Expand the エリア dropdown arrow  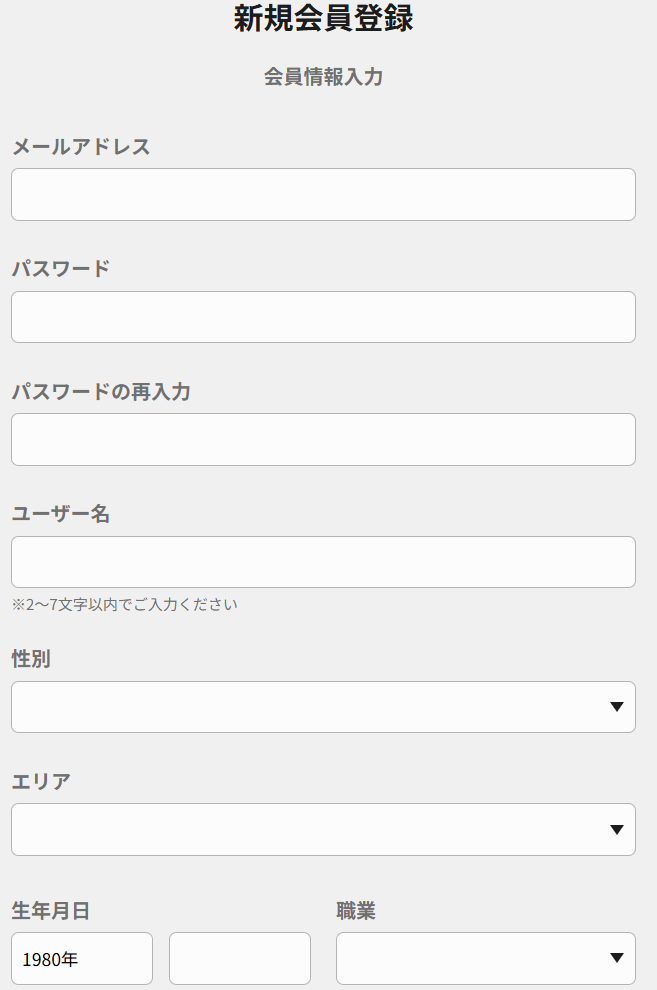(x=616, y=830)
